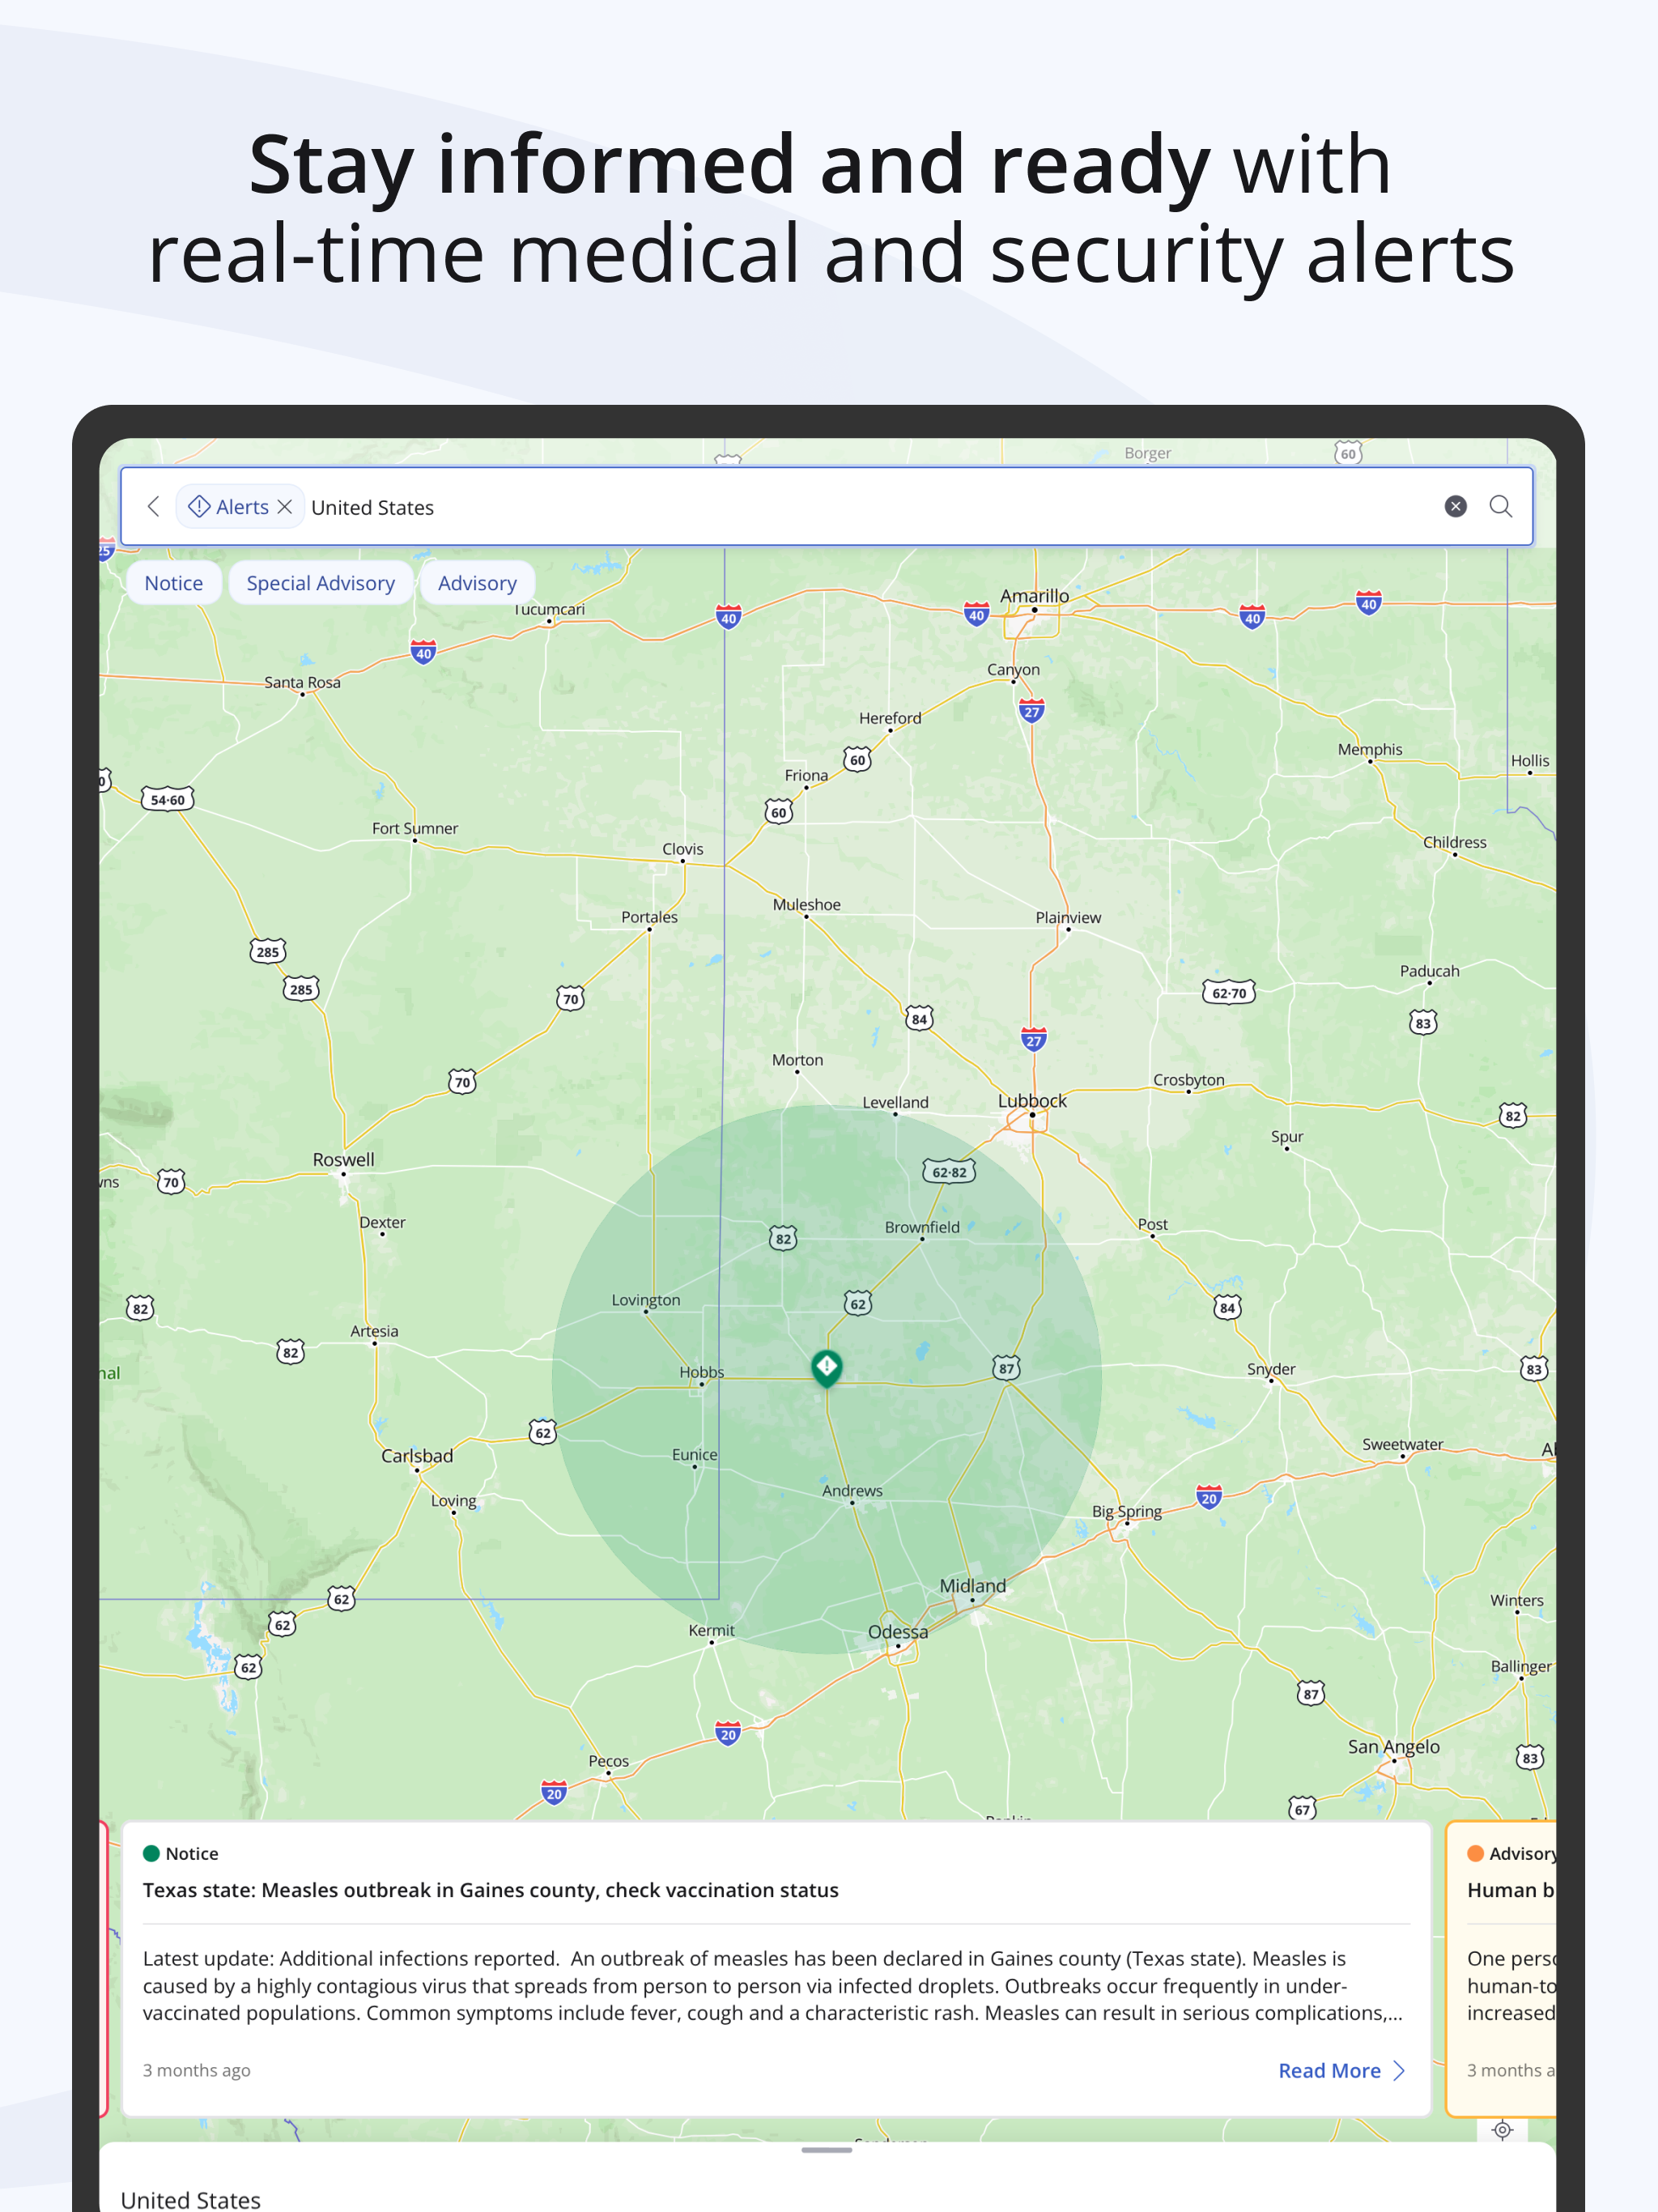Select Andrews town label on map
Image resolution: width=1658 pixels, height=2212 pixels.
[852, 1490]
